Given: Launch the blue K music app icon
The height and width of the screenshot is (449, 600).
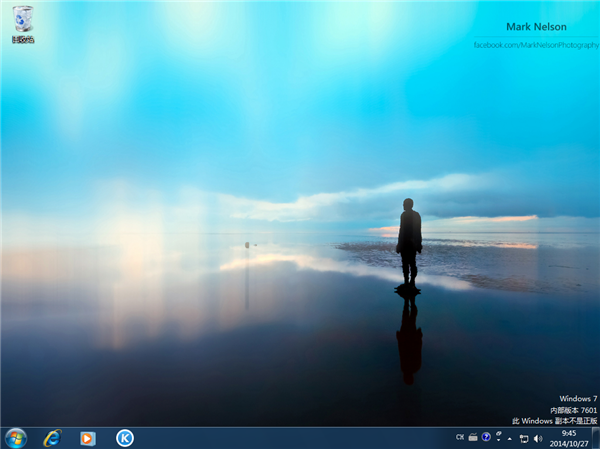Looking at the screenshot, I should tap(125, 438).
